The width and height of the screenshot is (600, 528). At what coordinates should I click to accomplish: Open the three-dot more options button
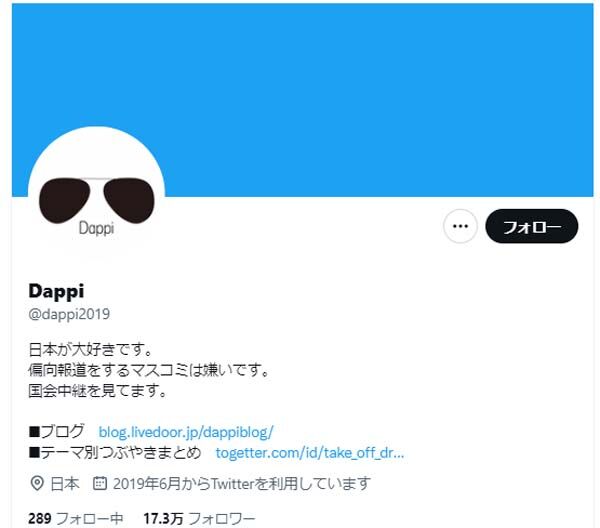pyautogui.click(x=460, y=226)
